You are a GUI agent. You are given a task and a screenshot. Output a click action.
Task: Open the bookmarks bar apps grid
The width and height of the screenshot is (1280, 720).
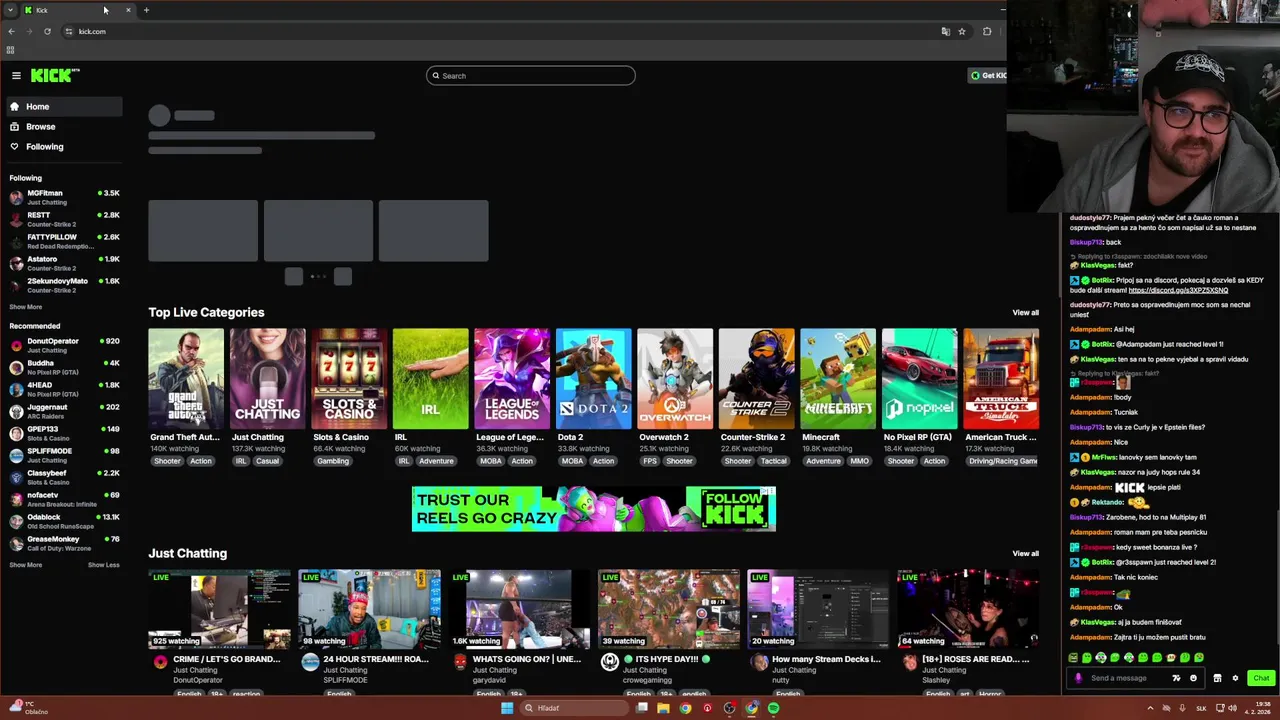click(x=11, y=50)
